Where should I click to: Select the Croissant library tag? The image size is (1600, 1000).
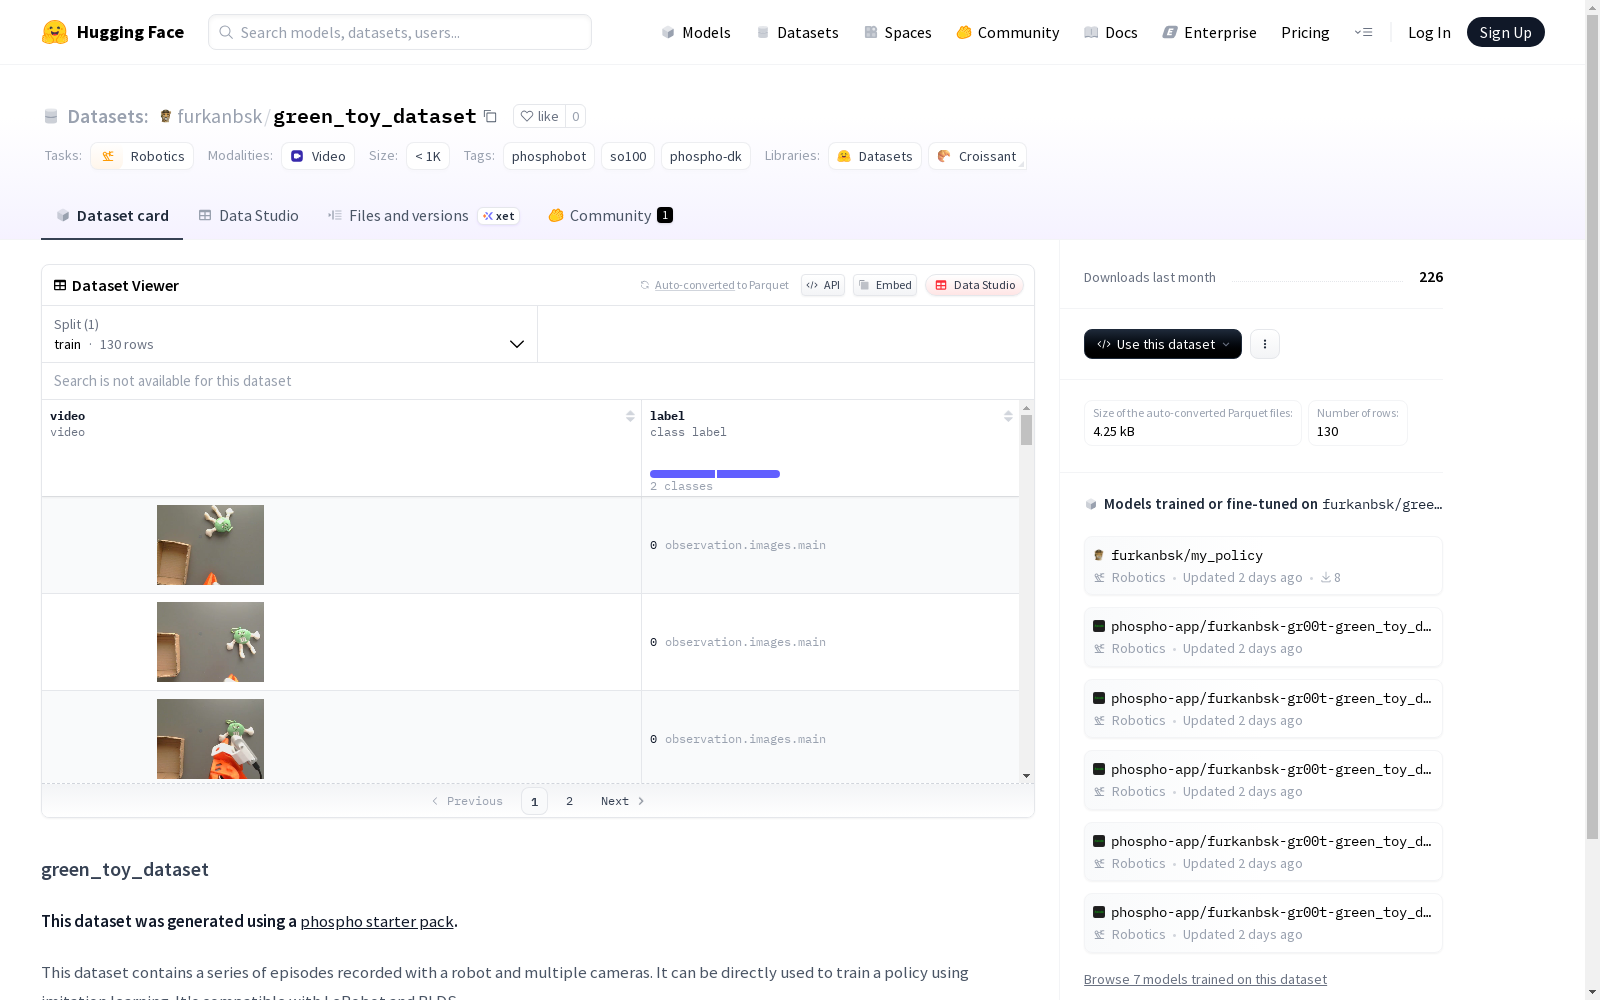977,156
